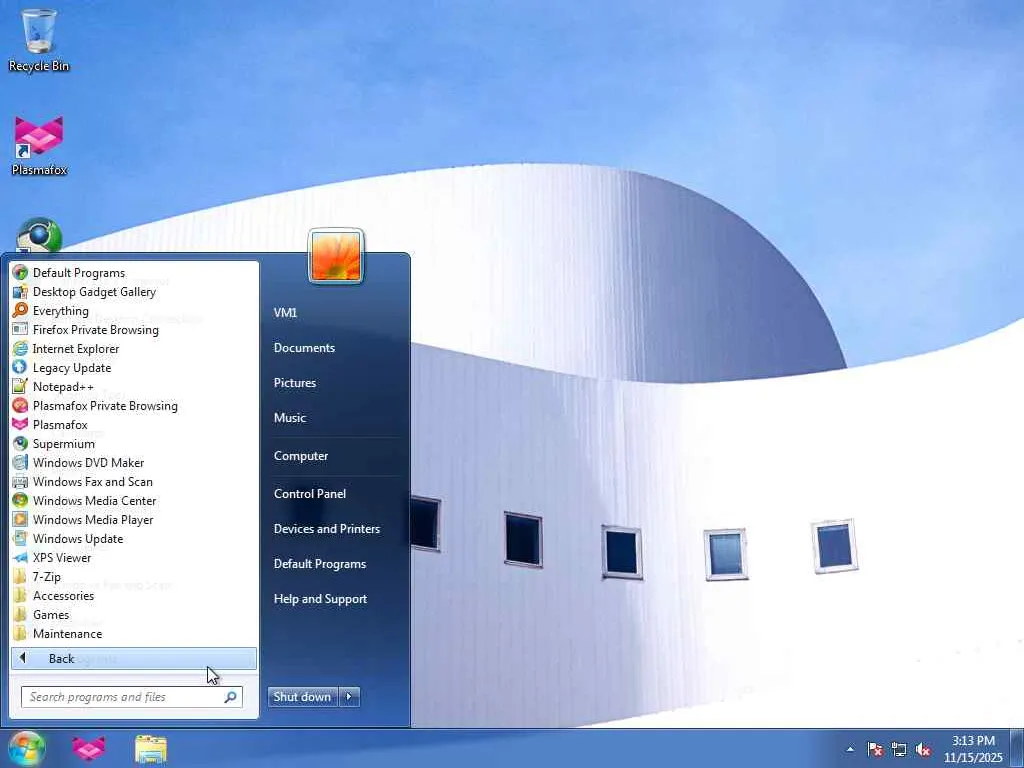The width and height of the screenshot is (1024, 768).
Task: Open Default Programs in right pane
Action: point(320,564)
